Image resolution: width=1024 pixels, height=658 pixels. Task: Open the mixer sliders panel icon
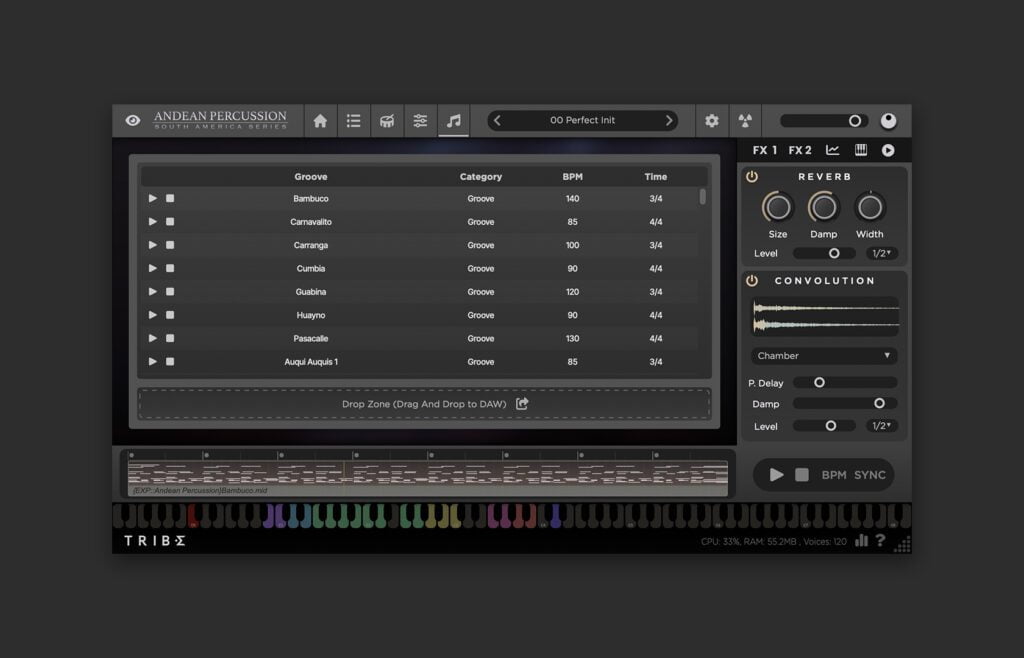coord(419,120)
